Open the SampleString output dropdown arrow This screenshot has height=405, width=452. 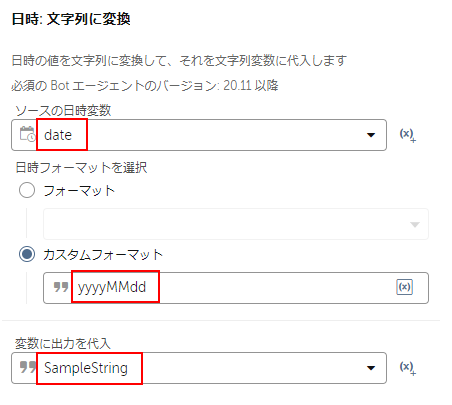coord(371,368)
